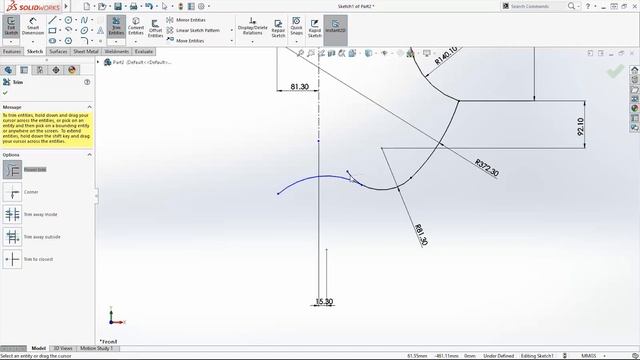Select the Line sketch tool

pyautogui.click(x=52, y=20)
